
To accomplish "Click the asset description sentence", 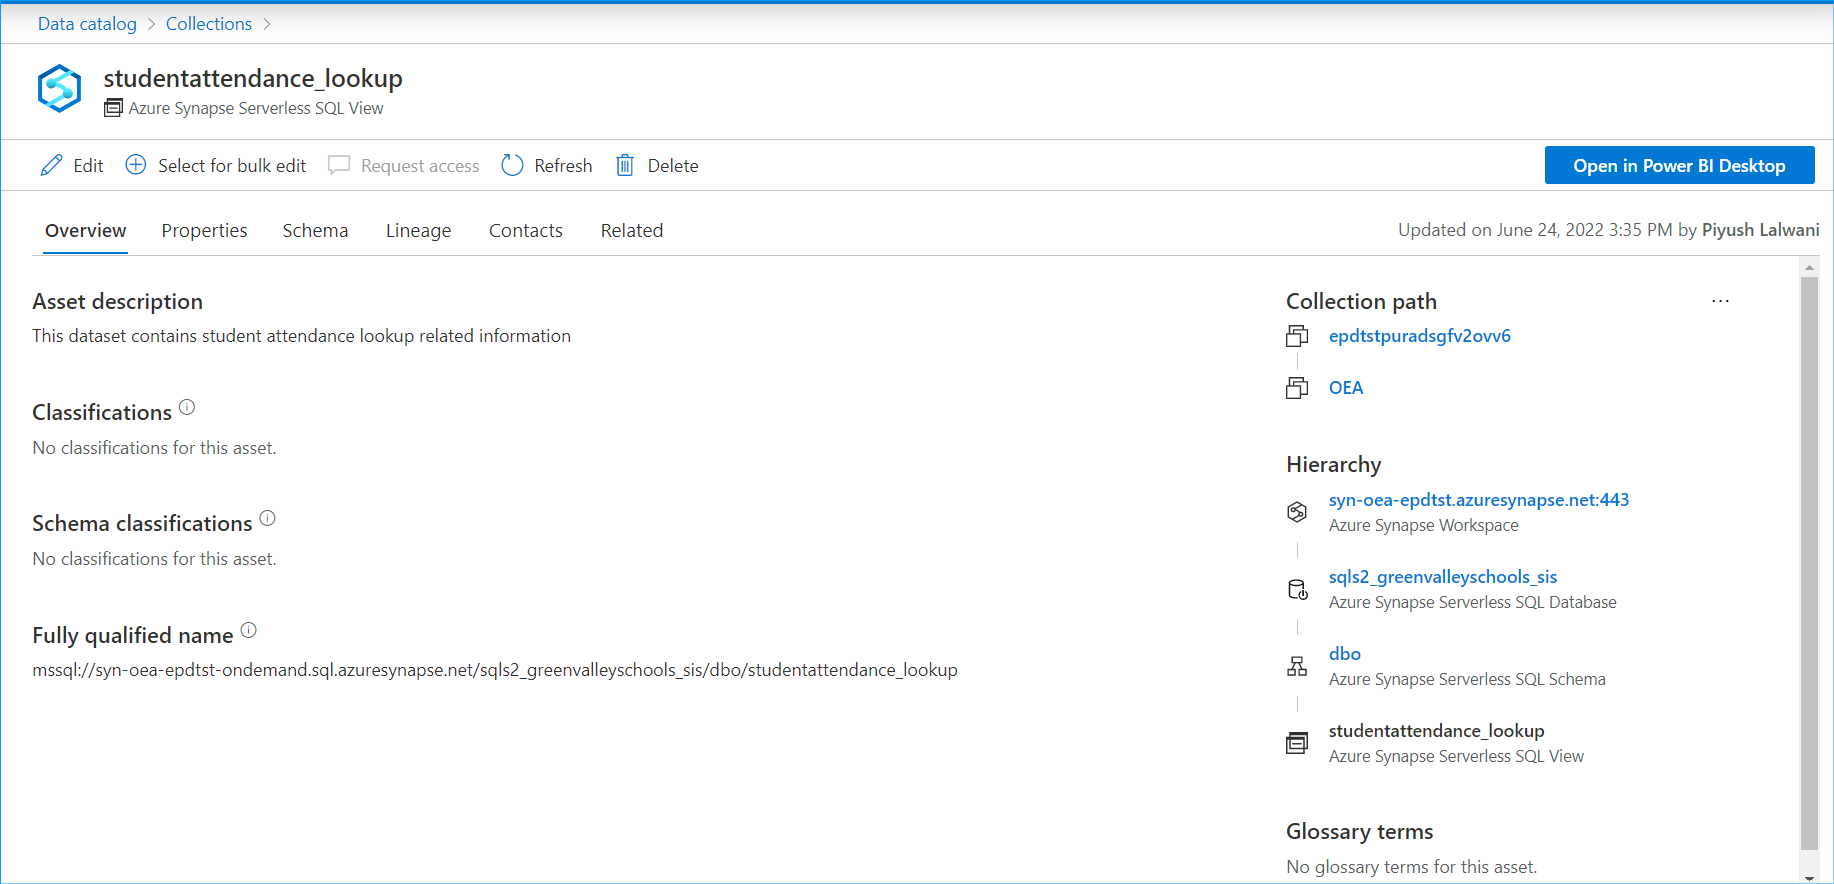I will click(x=301, y=336).
